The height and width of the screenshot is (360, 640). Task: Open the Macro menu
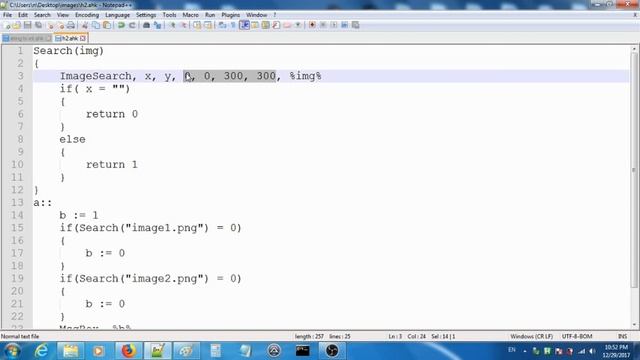coord(190,15)
